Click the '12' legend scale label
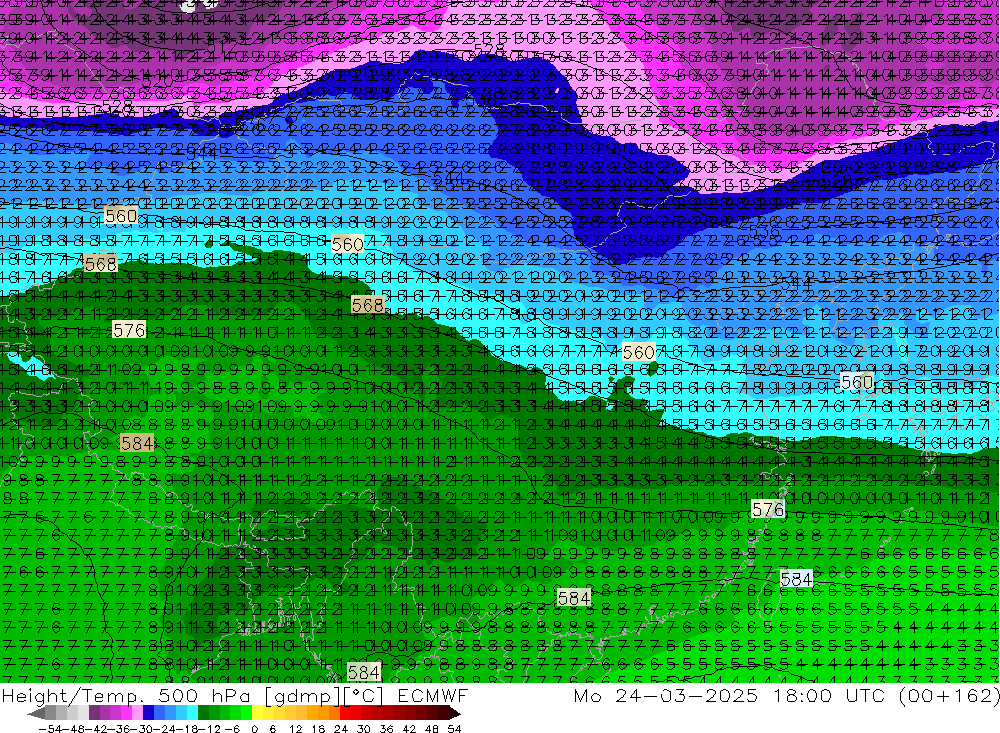 tap(296, 729)
